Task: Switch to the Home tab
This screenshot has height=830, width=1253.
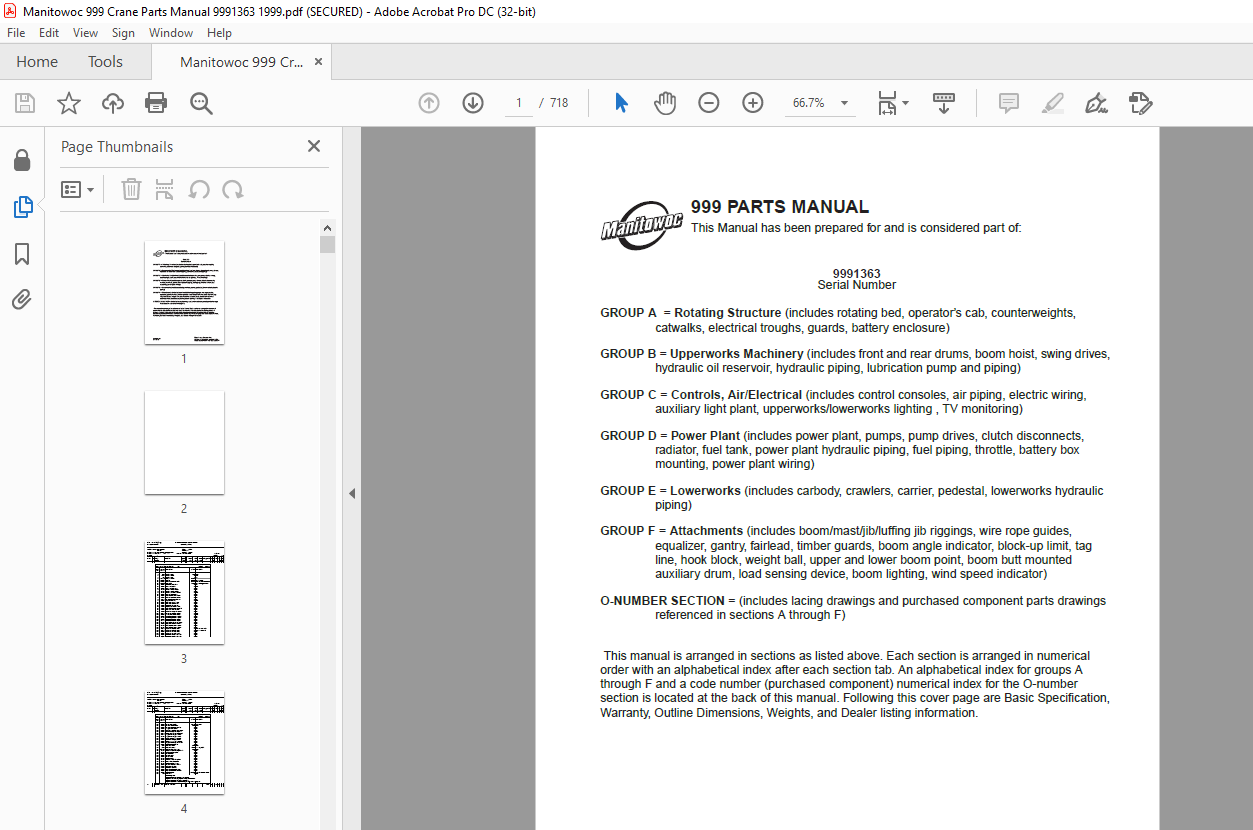Action: tap(37, 62)
